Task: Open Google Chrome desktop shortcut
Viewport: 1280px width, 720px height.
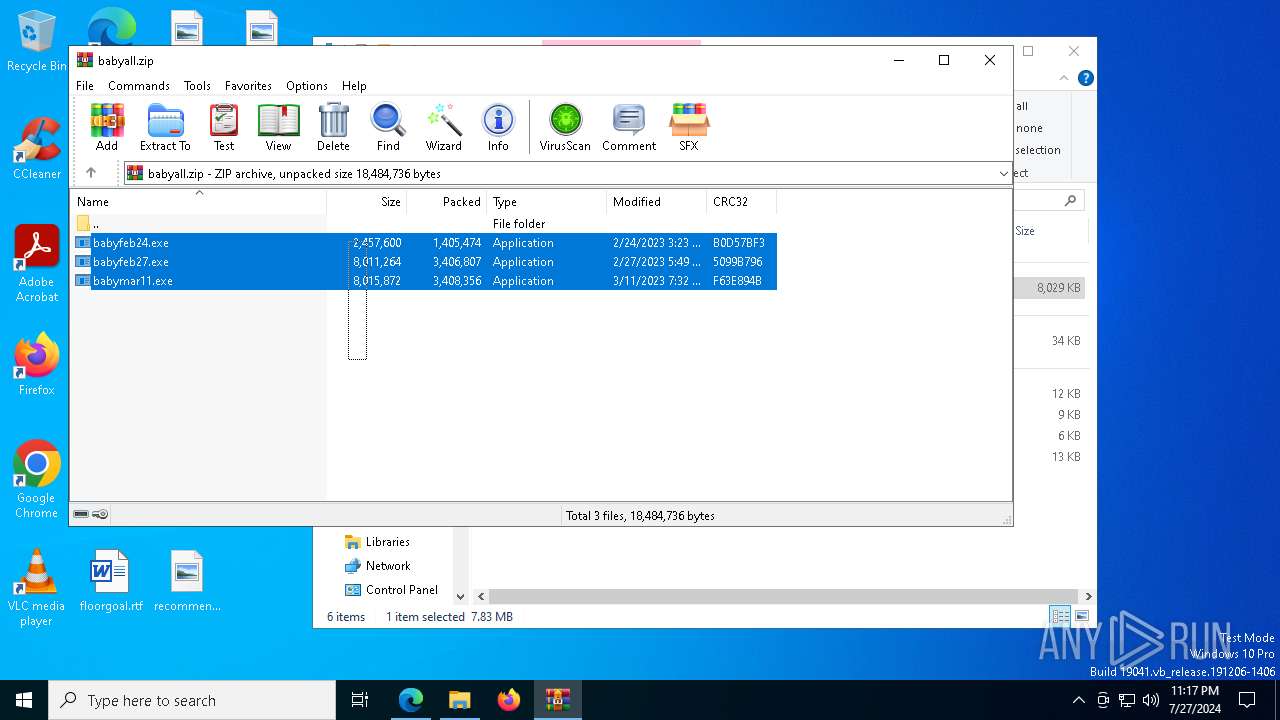Action: coord(37,479)
